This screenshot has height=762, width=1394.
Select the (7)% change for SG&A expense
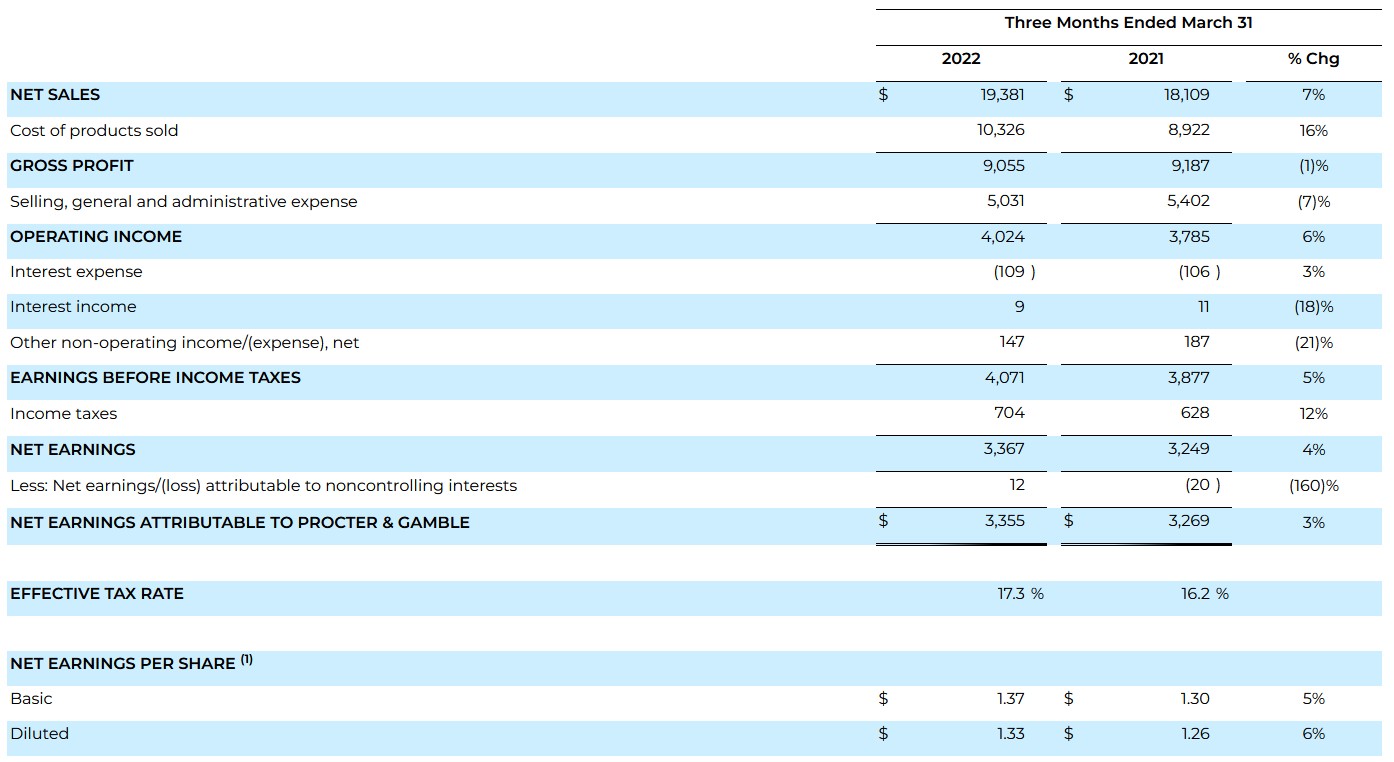click(1314, 202)
